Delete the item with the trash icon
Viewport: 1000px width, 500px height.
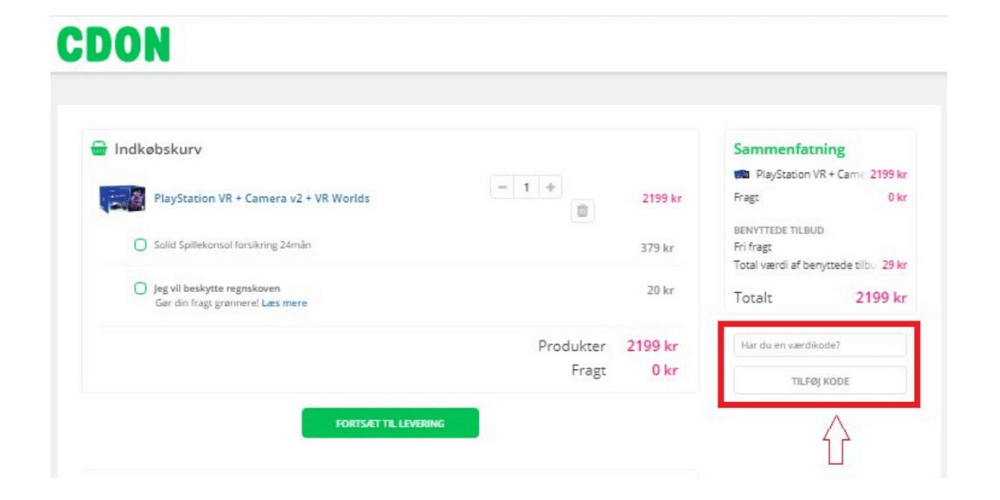click(x=583, y=211)
